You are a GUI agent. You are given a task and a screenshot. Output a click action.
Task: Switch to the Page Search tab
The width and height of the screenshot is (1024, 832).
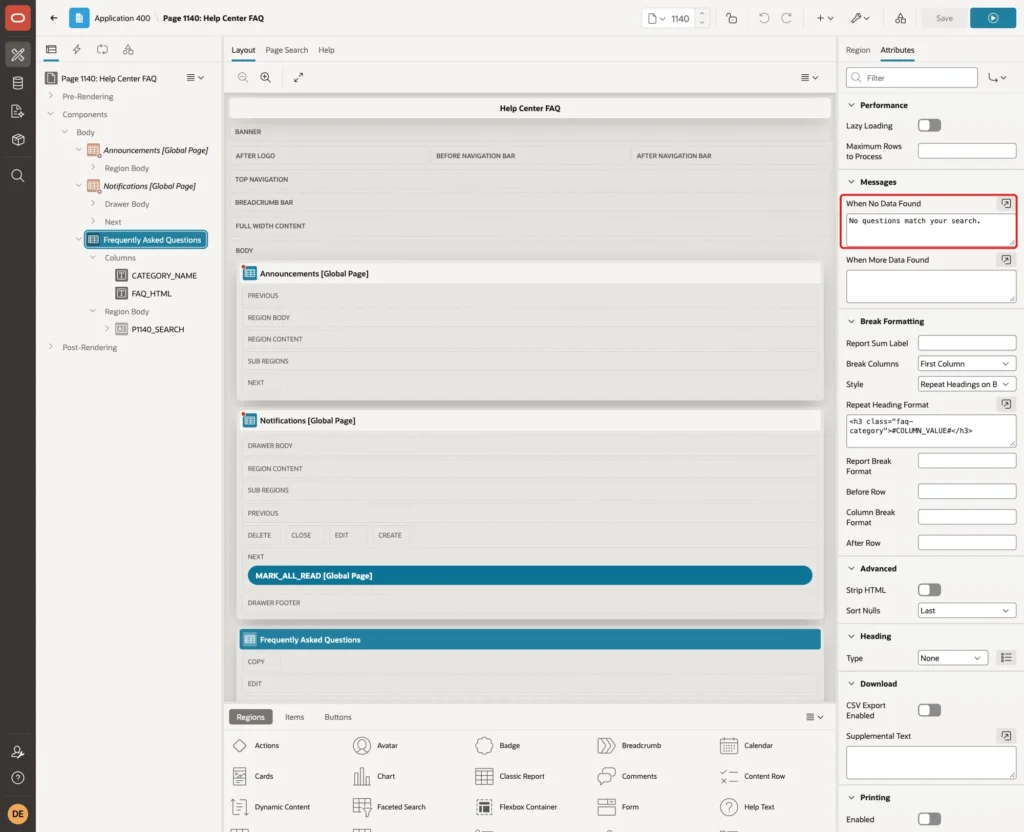click(x=286, y=50)
